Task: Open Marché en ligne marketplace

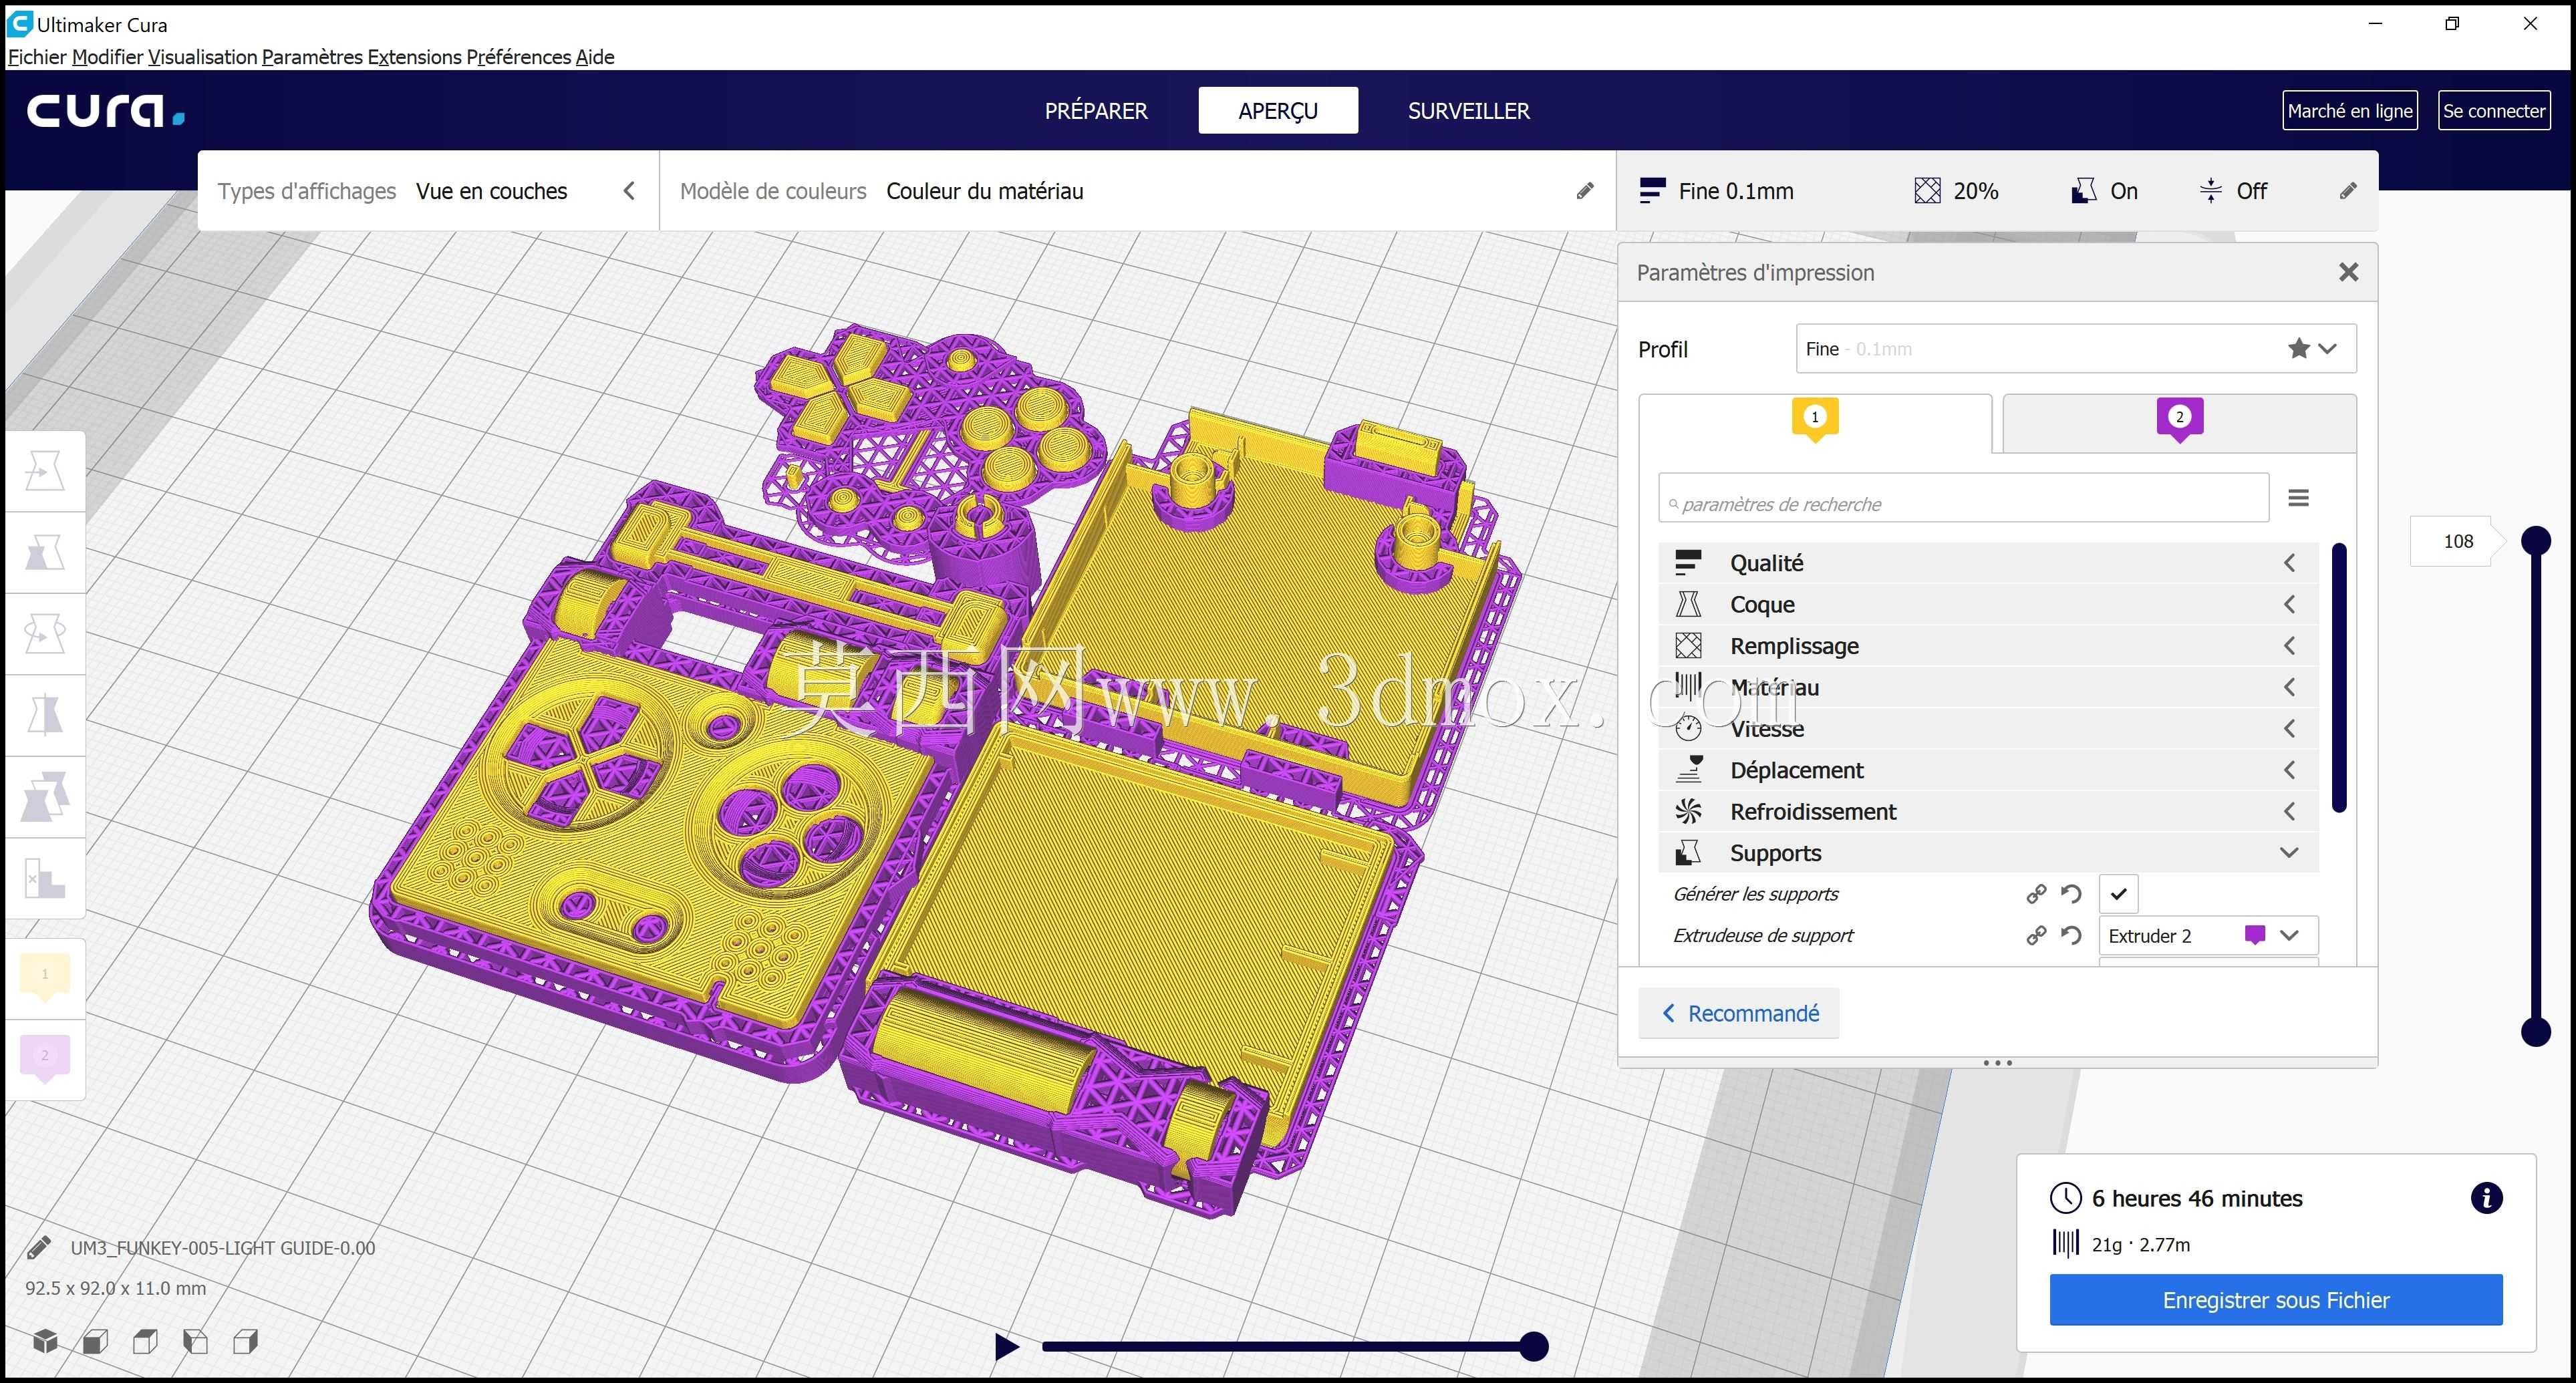Action: 2350,111
